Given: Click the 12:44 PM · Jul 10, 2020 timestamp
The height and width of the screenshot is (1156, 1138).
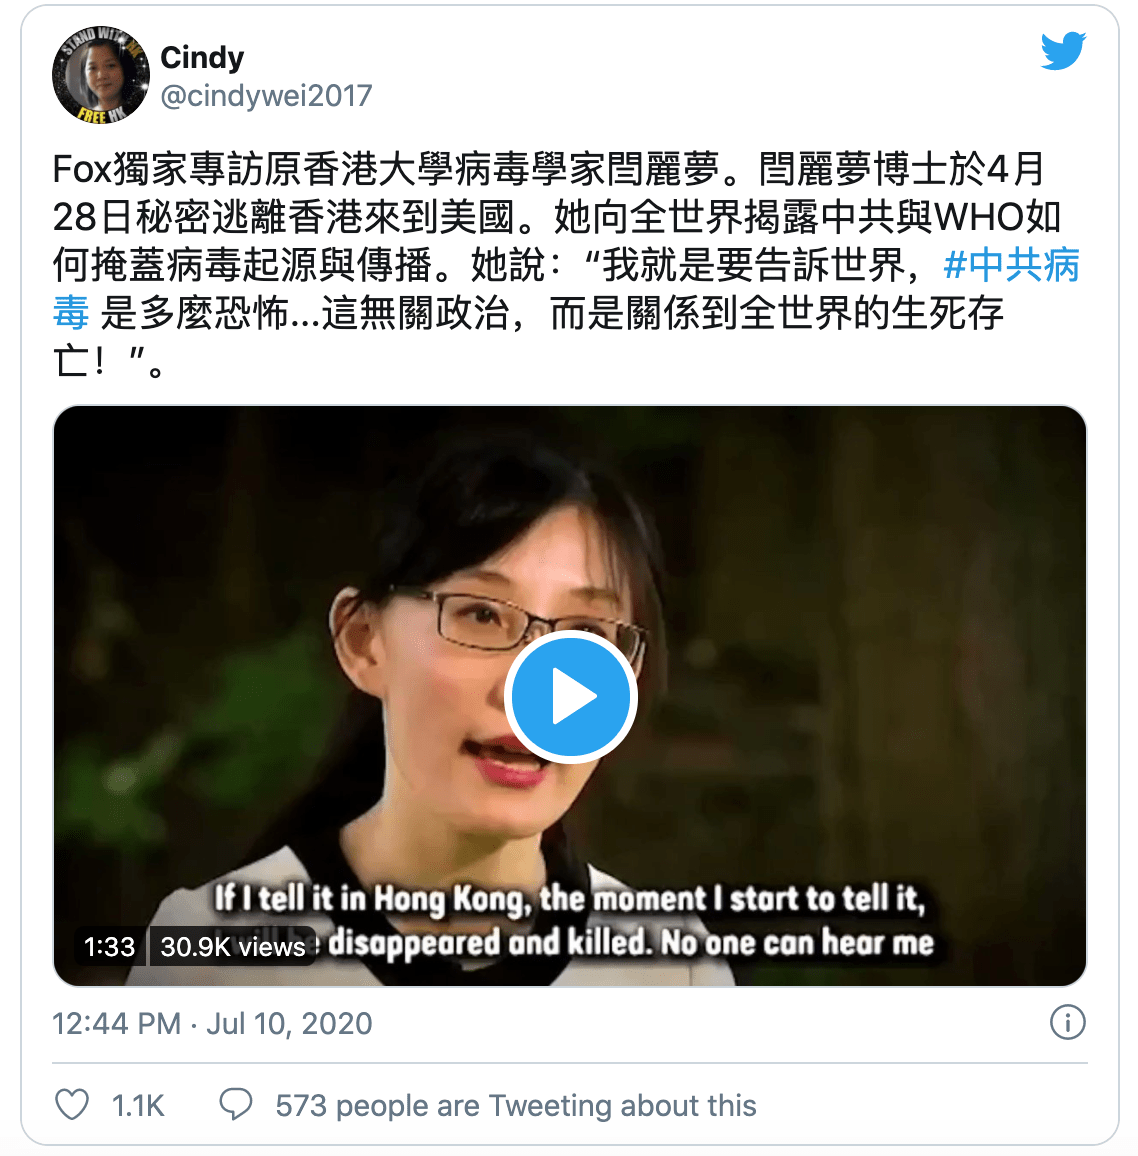Looking at the screenshot, I should click(x=212, y=1023).
